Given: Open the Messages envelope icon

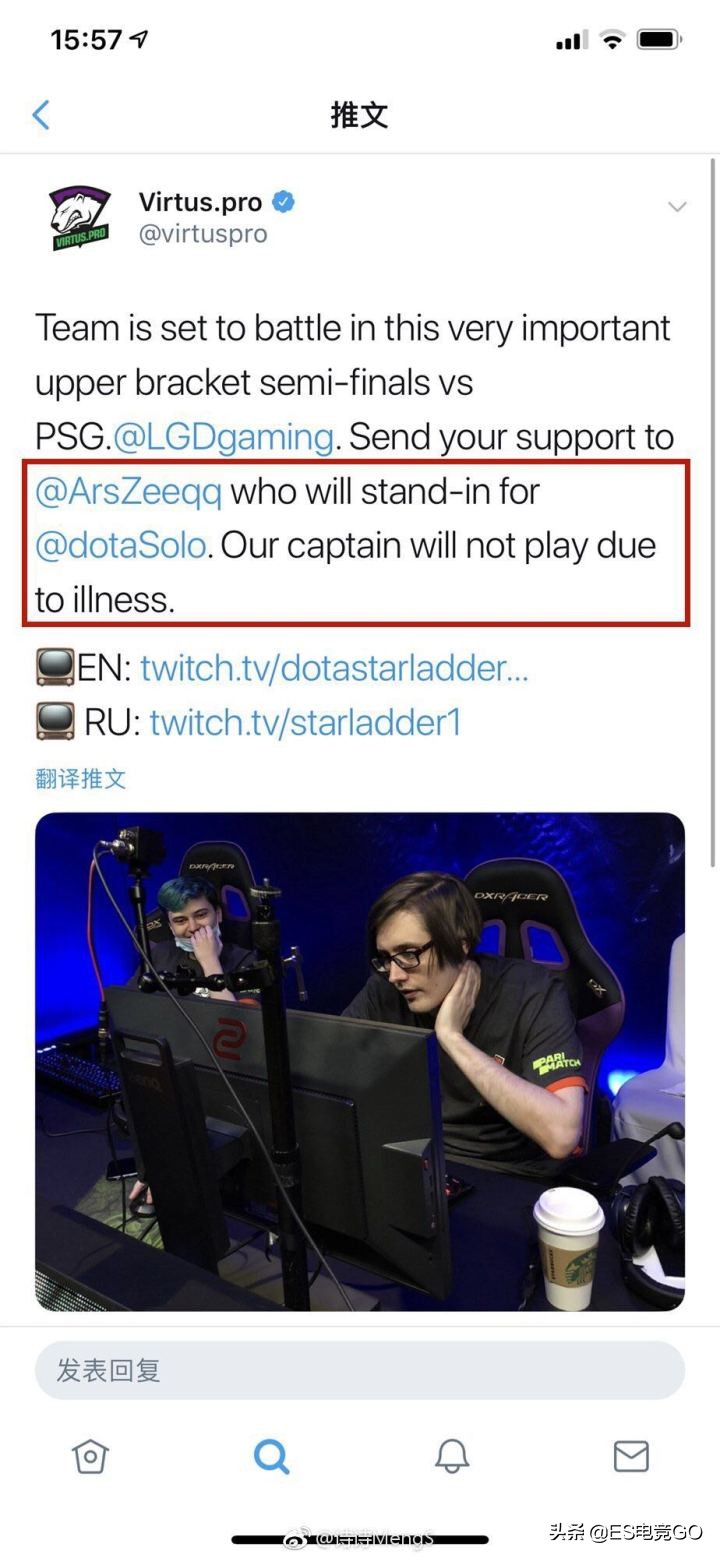Looking at the screenshot, I should 631,1456.
